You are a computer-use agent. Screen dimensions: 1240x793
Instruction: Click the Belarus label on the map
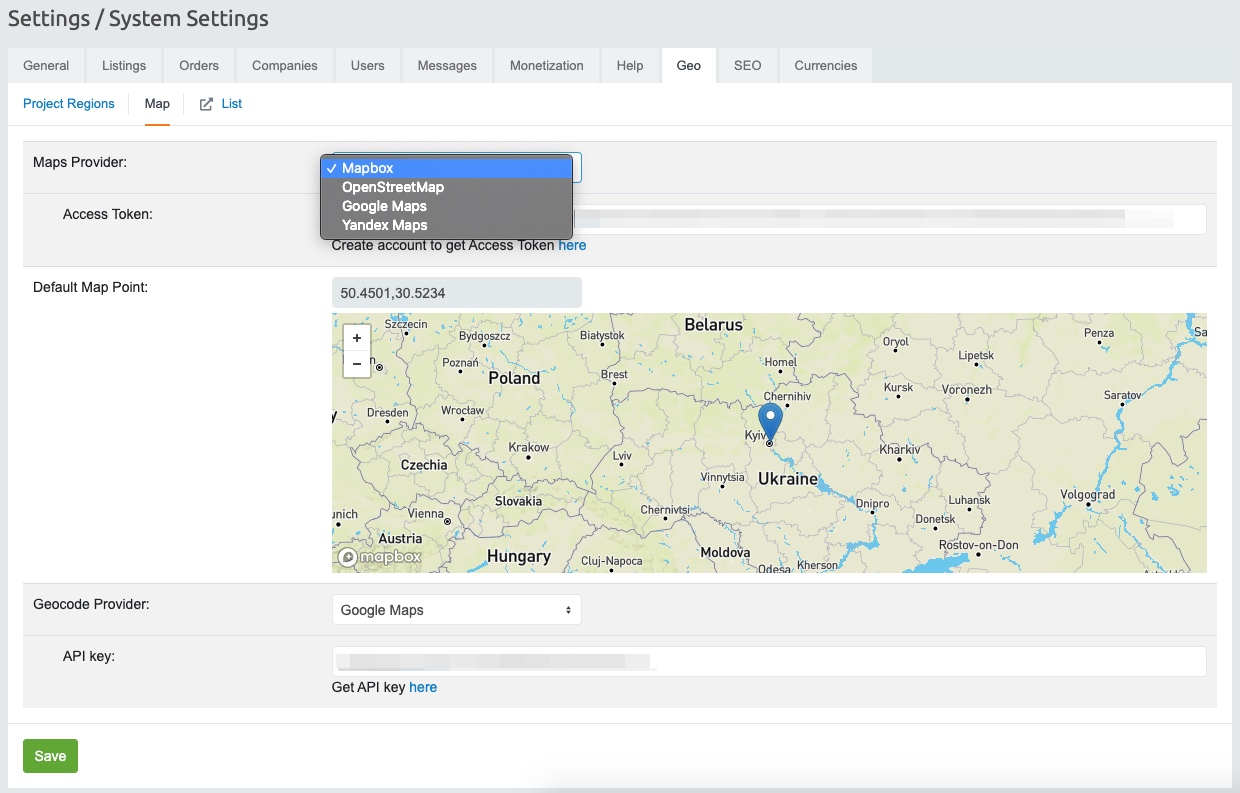click(714, 324)
